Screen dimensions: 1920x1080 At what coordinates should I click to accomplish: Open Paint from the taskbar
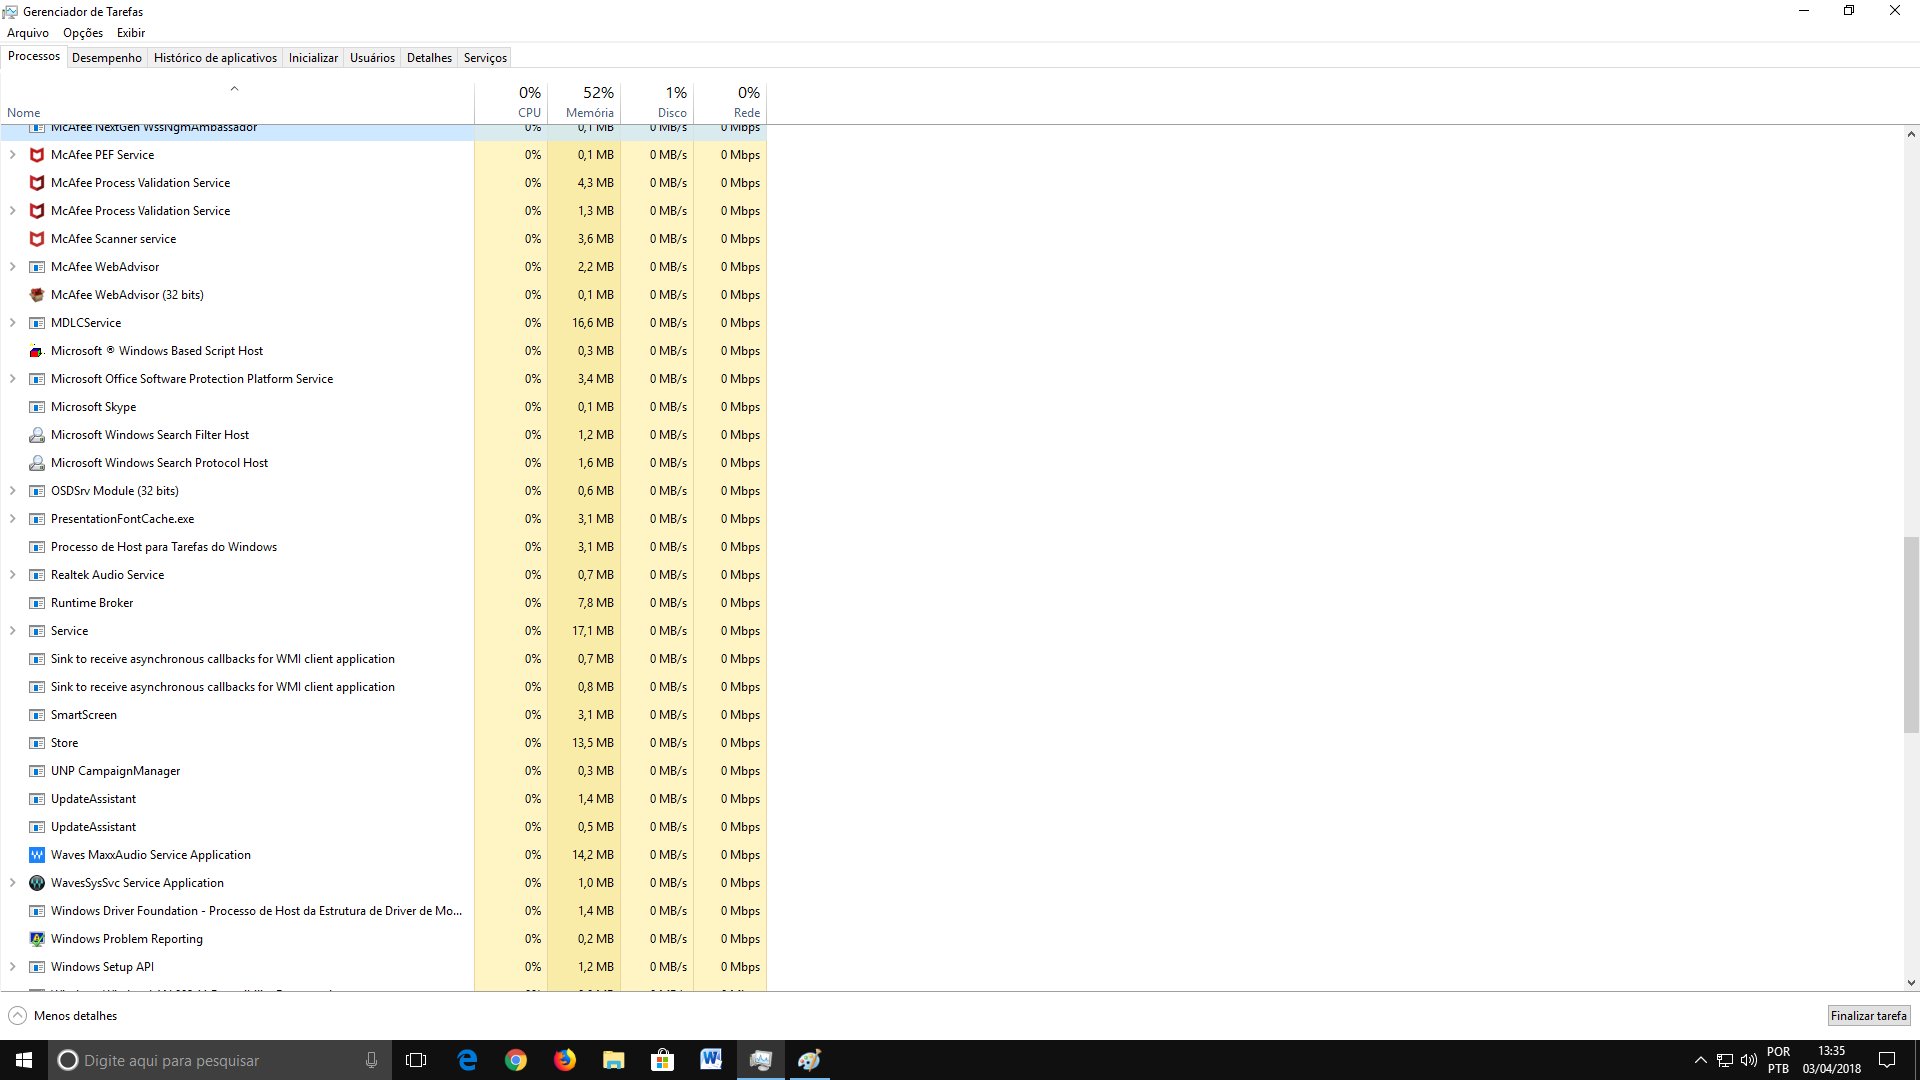pos(809,1060)
